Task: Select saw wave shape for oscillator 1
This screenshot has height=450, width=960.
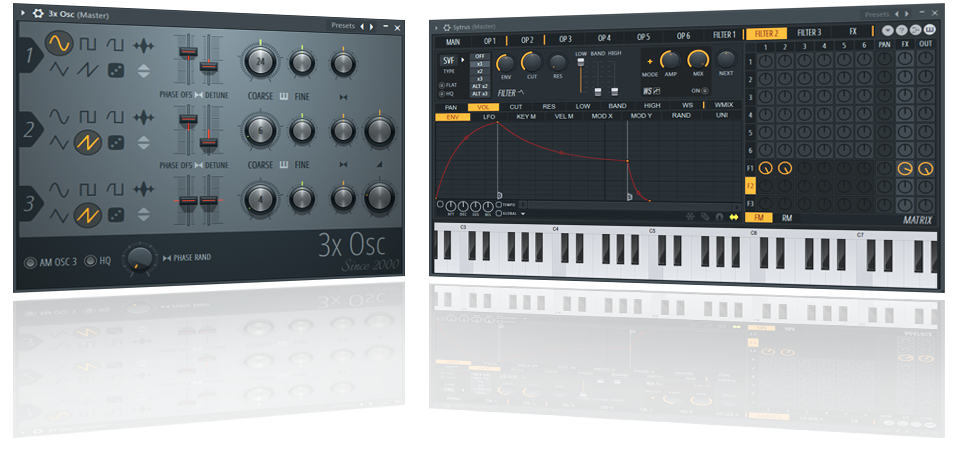Action: click(88, 70)
